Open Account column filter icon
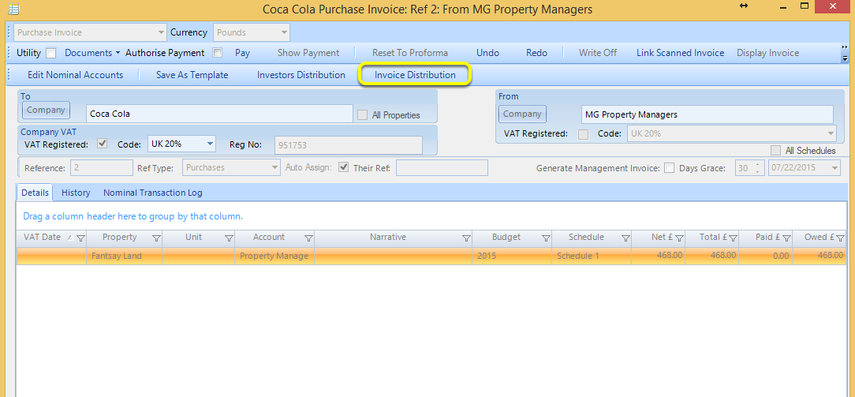855x397 pixels. [309, 238]
